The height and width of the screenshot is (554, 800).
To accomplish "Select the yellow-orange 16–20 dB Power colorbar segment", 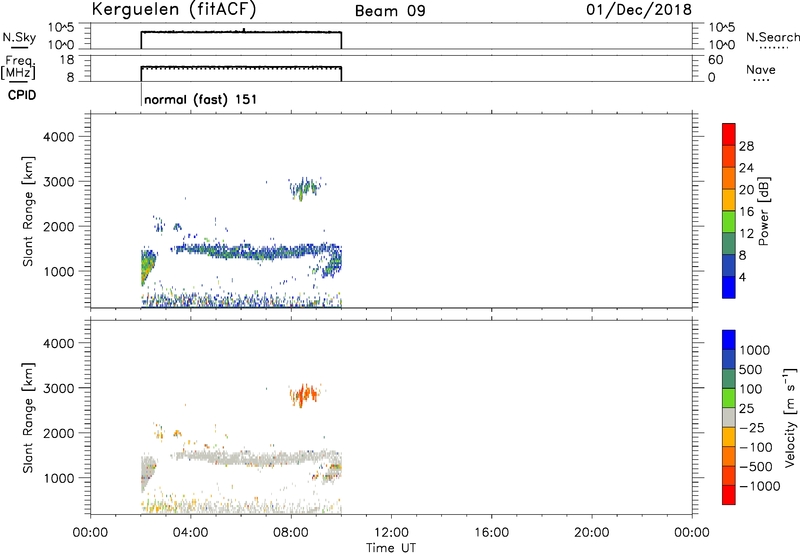I will click(x=729, y=199).
